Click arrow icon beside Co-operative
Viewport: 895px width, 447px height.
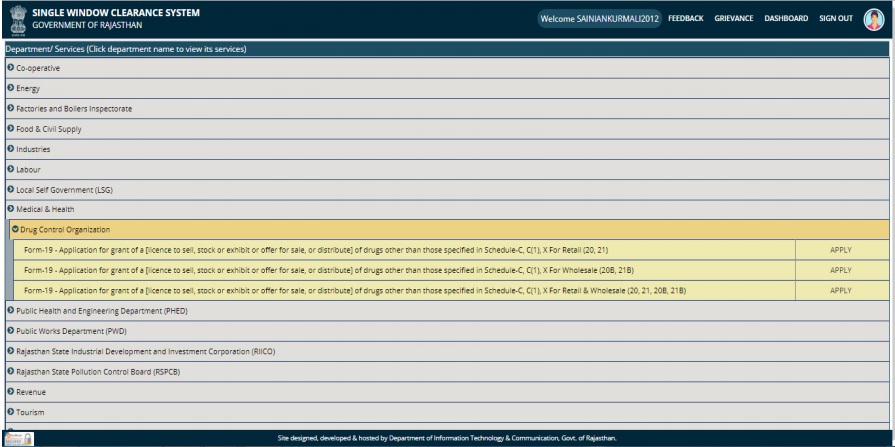tap(10, 68)
